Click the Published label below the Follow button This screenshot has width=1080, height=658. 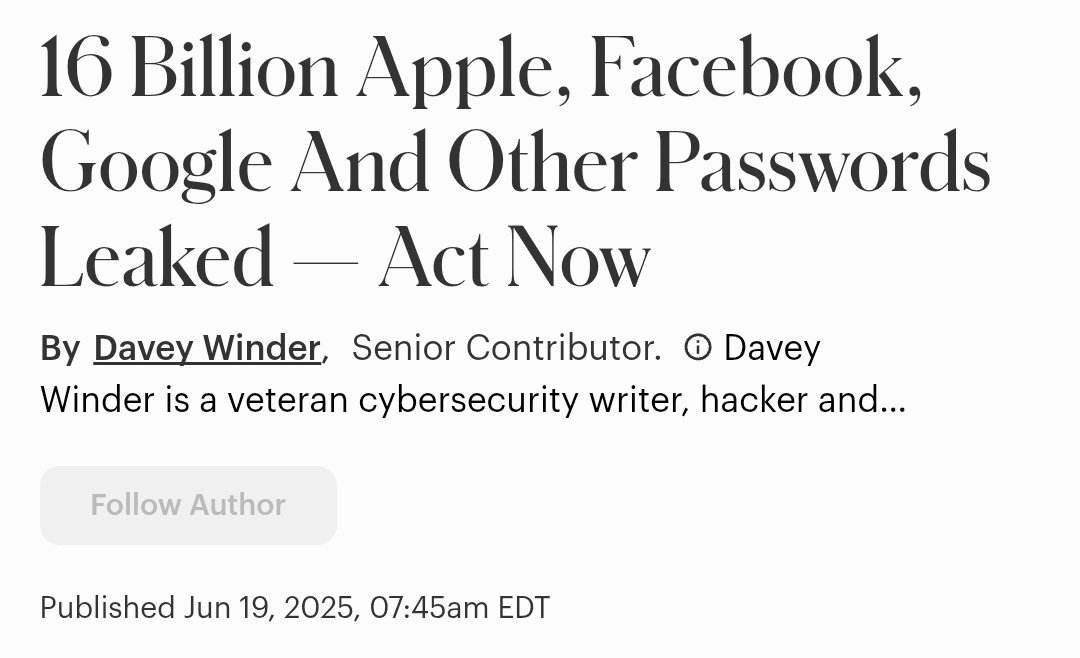coord(109,607)
